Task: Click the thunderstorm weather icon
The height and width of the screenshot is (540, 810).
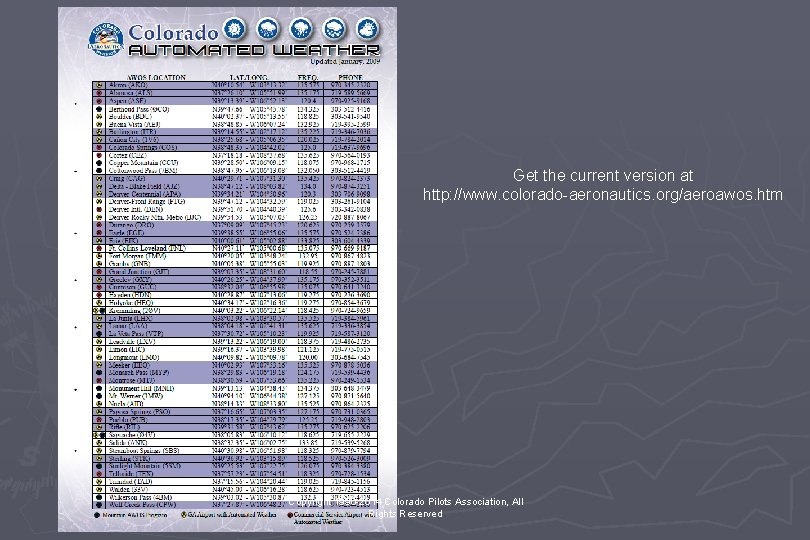Action: [301, 28]
